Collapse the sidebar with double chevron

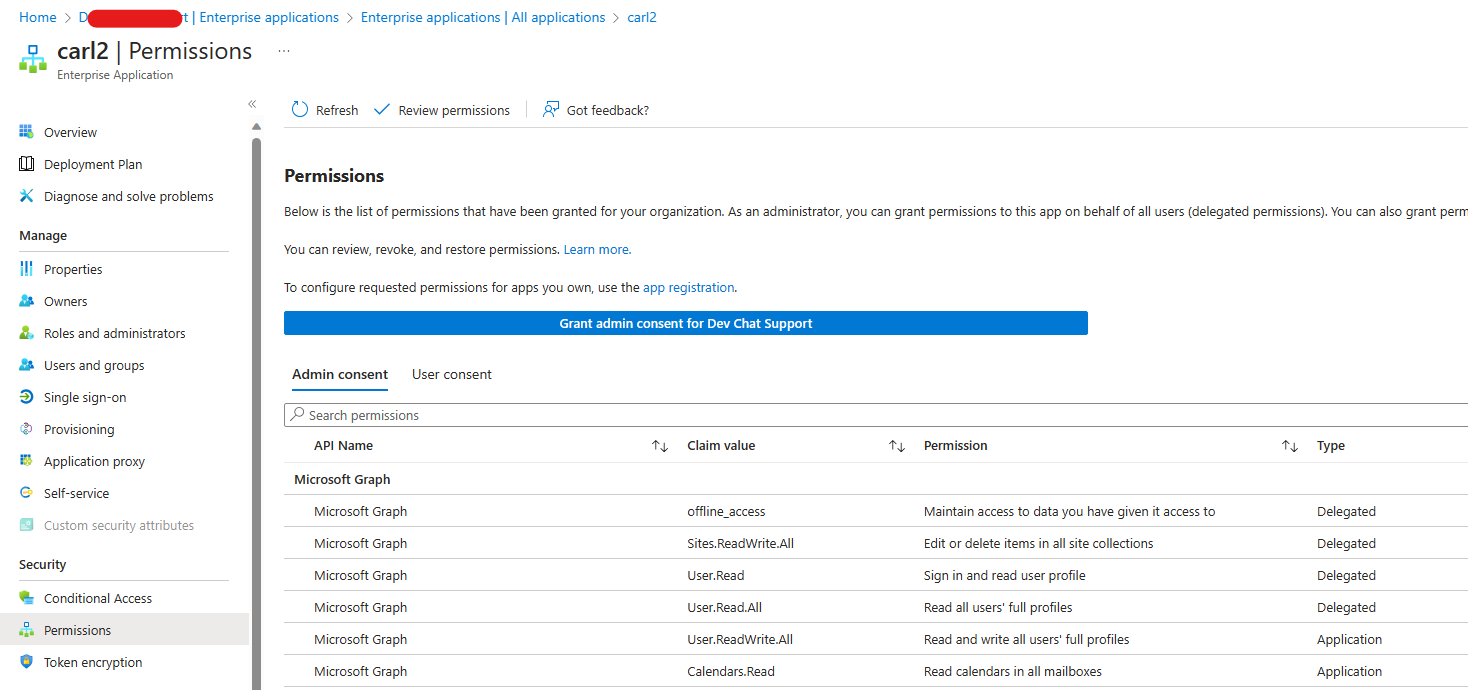(x=252, y=104)
